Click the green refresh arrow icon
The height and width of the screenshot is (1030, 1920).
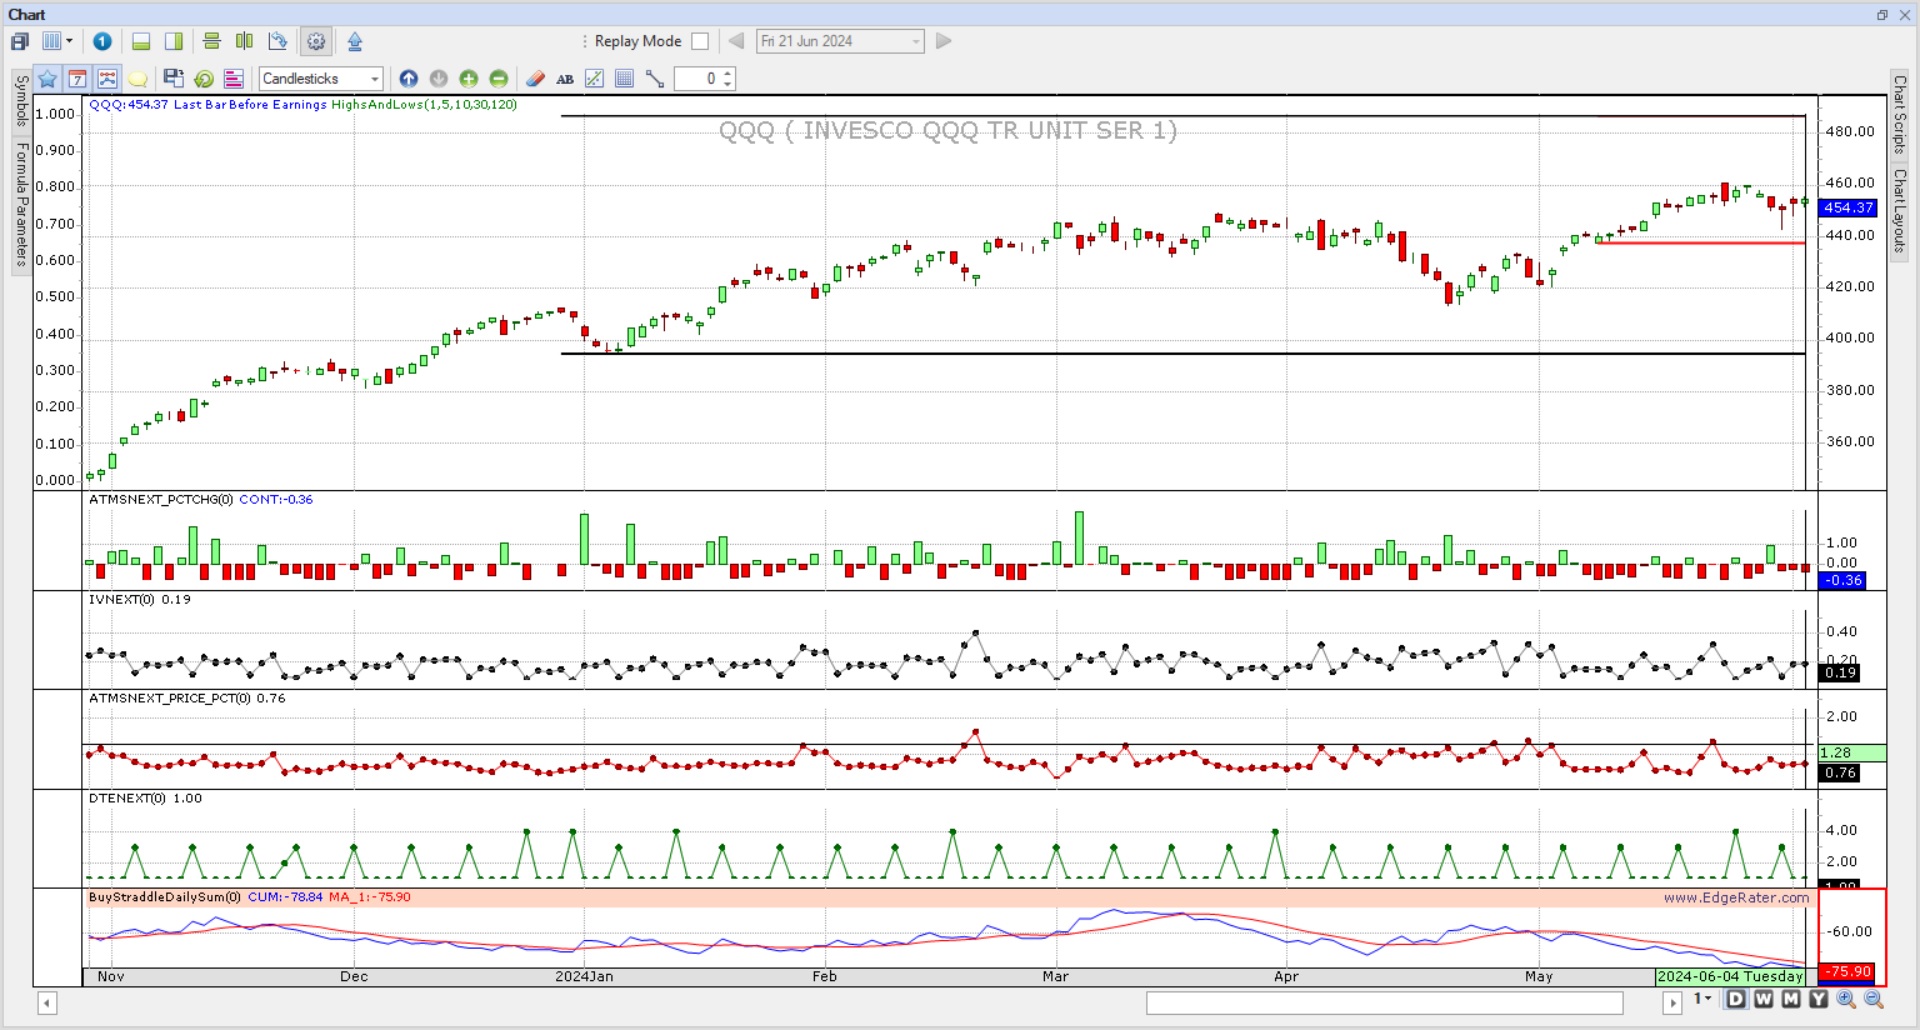point(203,78)
